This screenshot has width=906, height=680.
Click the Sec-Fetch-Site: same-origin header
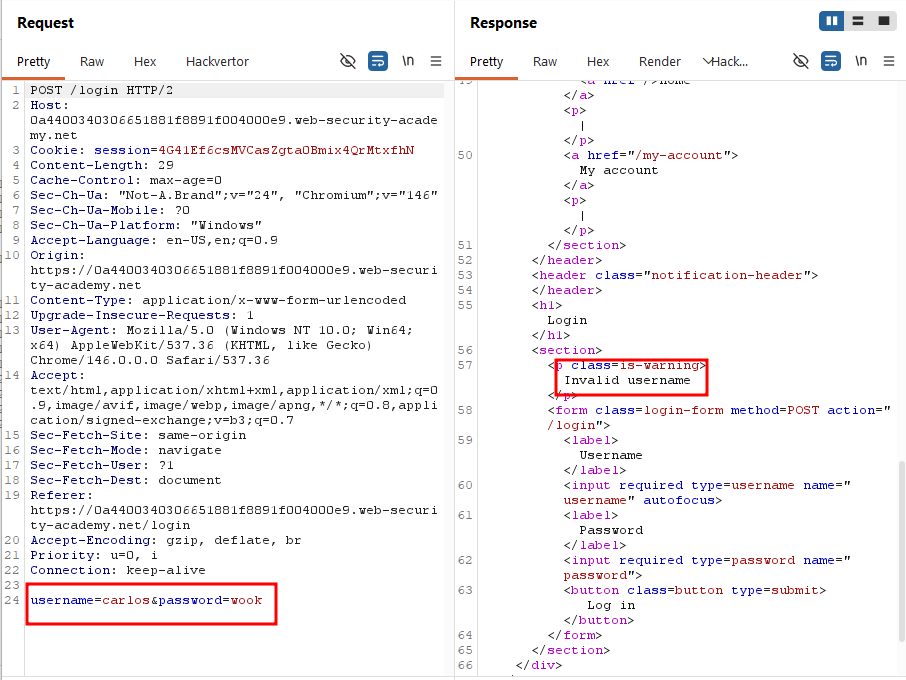click(138, 436)
